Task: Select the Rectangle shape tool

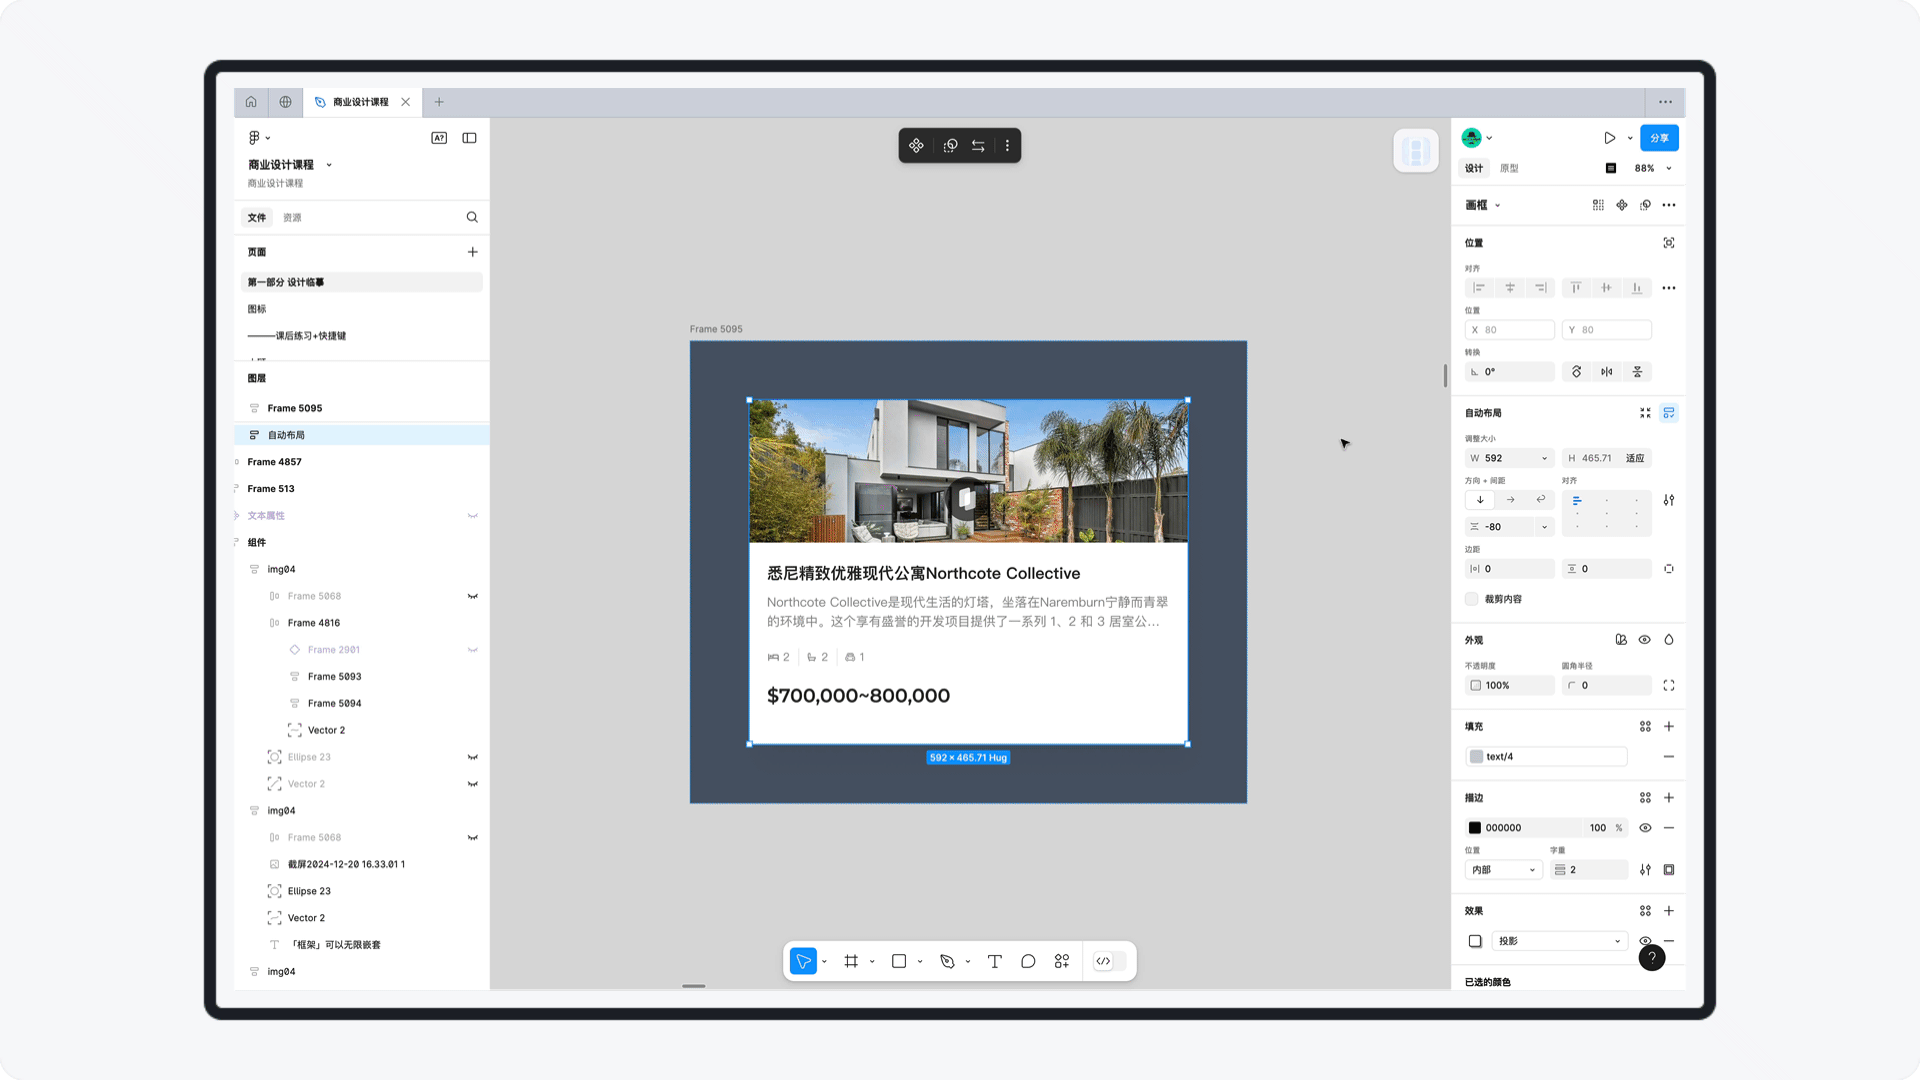Action: 899,961
